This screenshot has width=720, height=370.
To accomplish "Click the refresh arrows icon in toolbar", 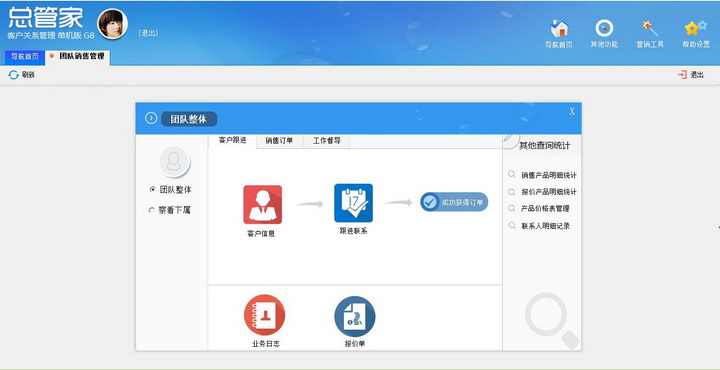I will coord(14,75).
